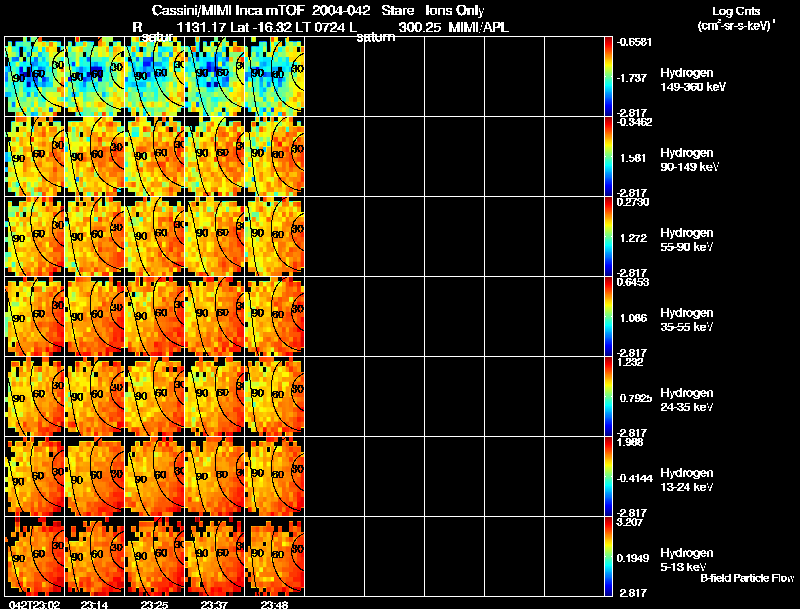This screenshot has height=609, width=800.
Task: Click the 55-90 keV row color bar
Action: point(608,237)
